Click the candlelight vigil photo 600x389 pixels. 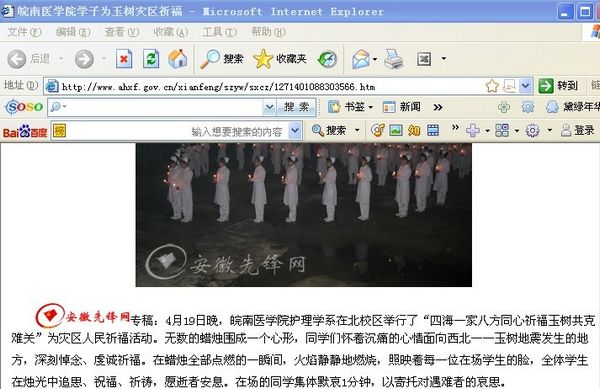303,215
